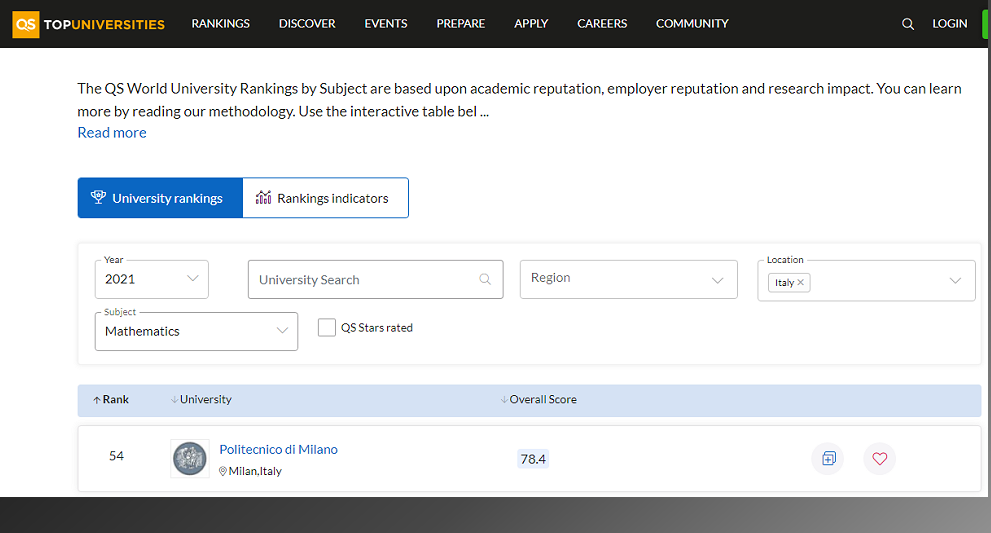The height and width of the screenshot is (533, 991).
Task: Click Read more link
Action: (x=112, y=133)
